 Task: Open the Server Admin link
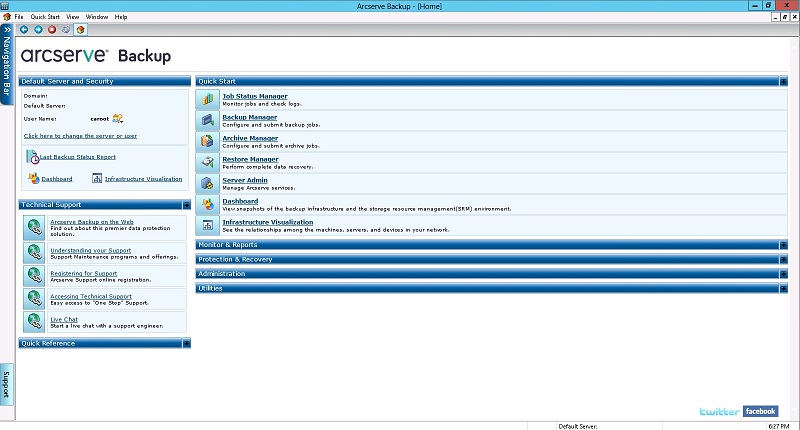pyautogui.click(x=245, y=180)
